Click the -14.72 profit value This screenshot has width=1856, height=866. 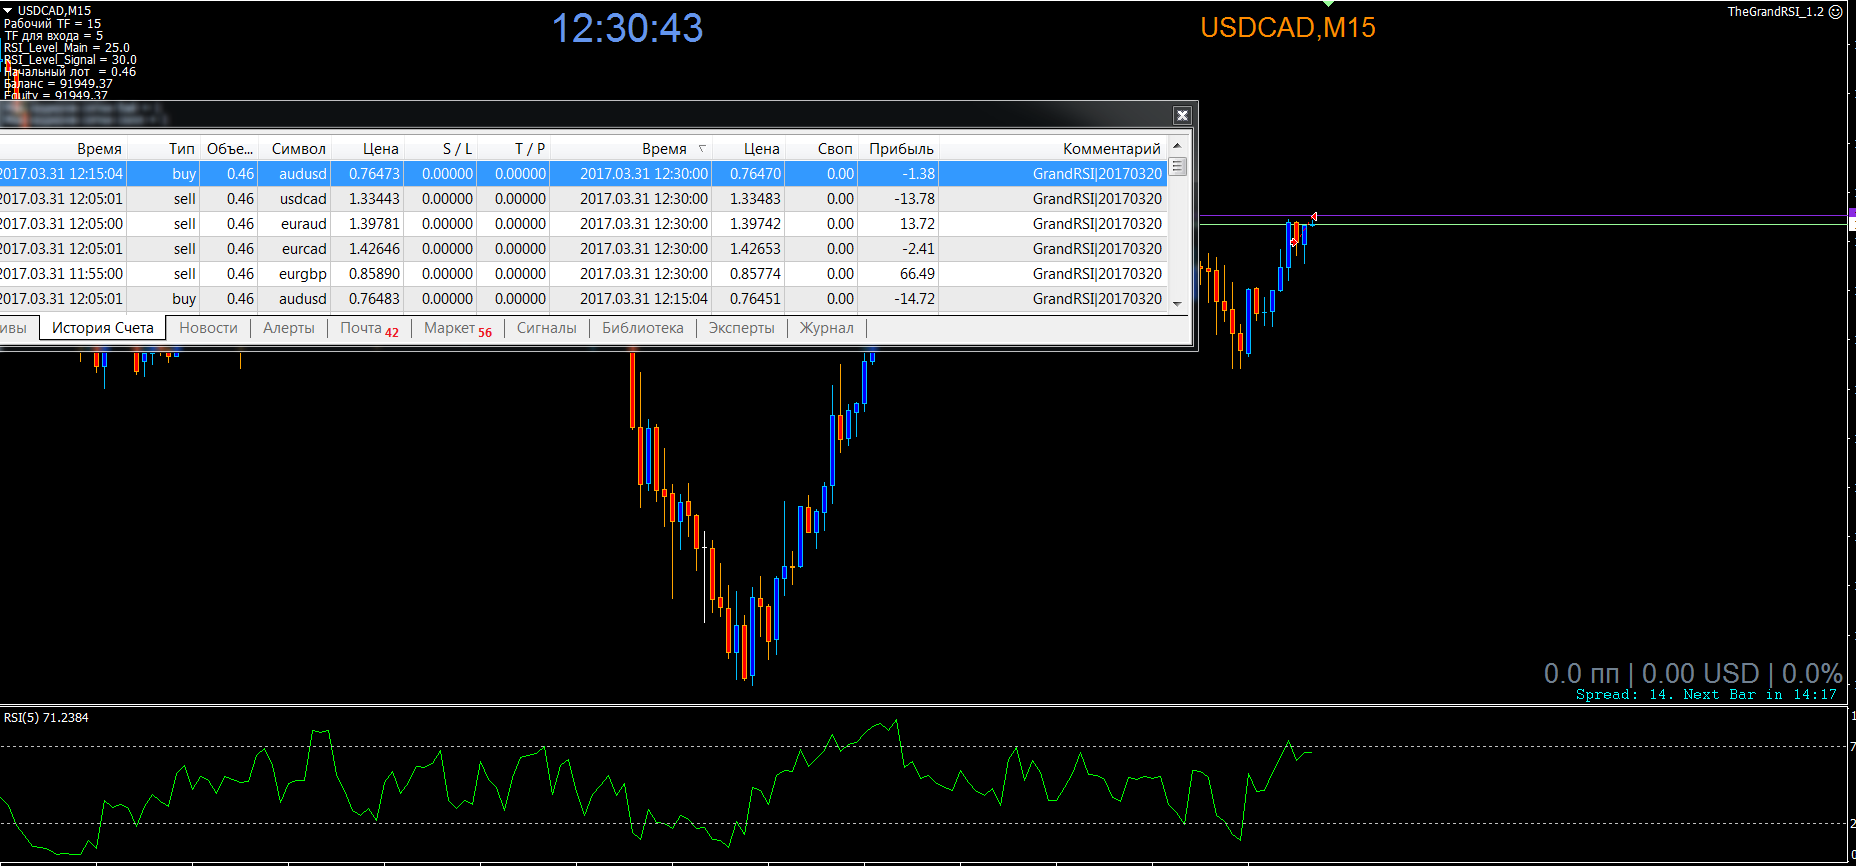pos(914,298)
